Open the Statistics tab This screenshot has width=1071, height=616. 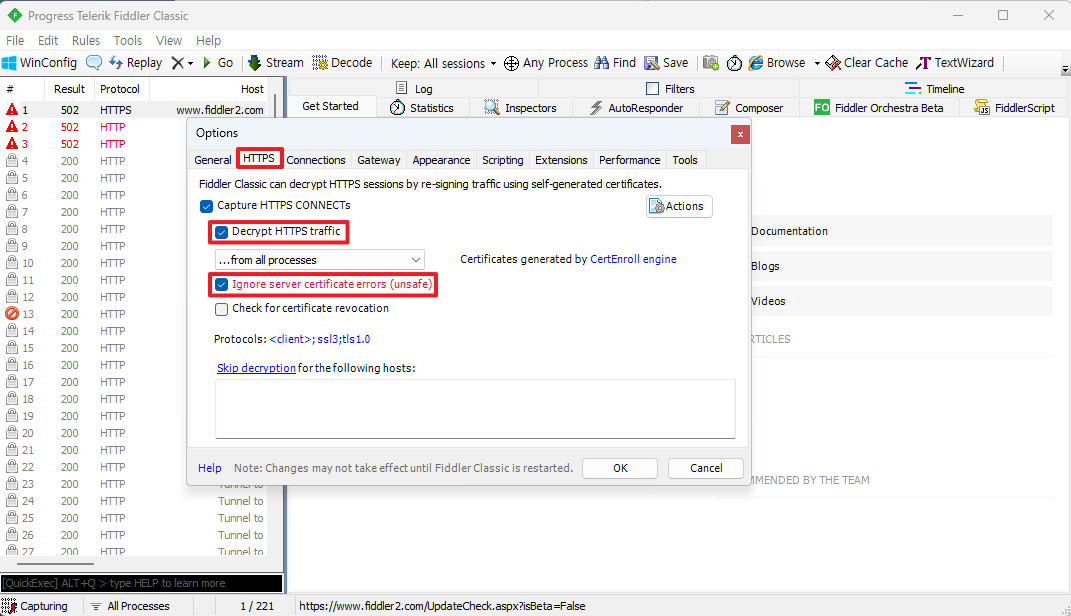[421, 108]
